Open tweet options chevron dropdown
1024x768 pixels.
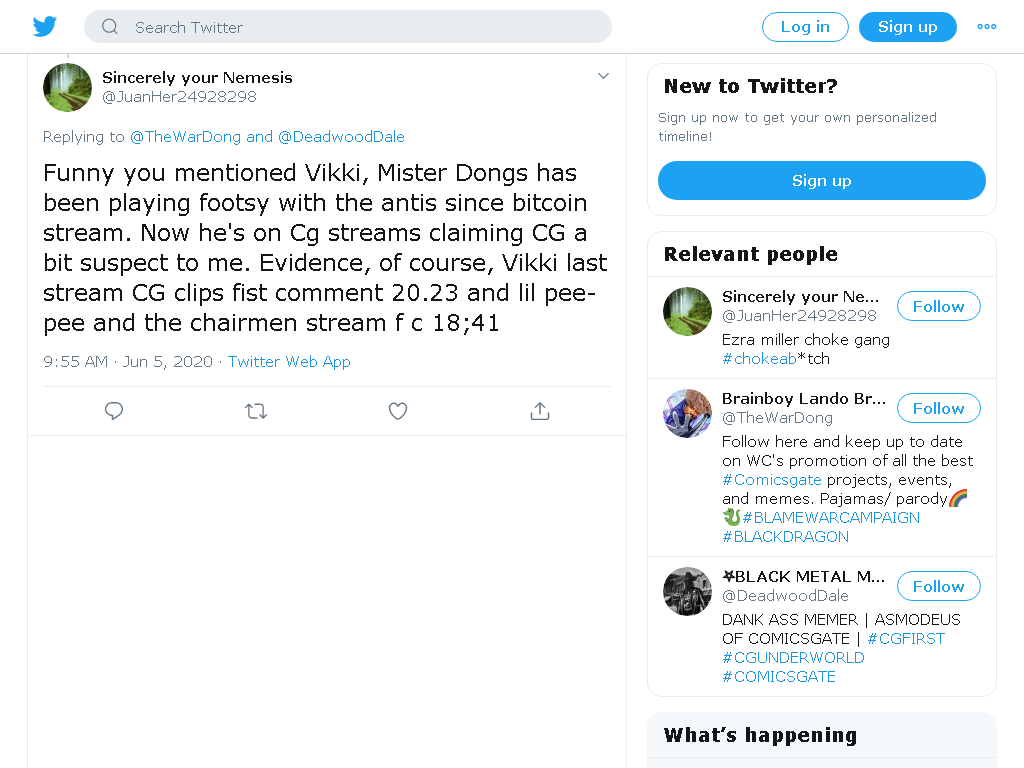(x=603, y=76)
